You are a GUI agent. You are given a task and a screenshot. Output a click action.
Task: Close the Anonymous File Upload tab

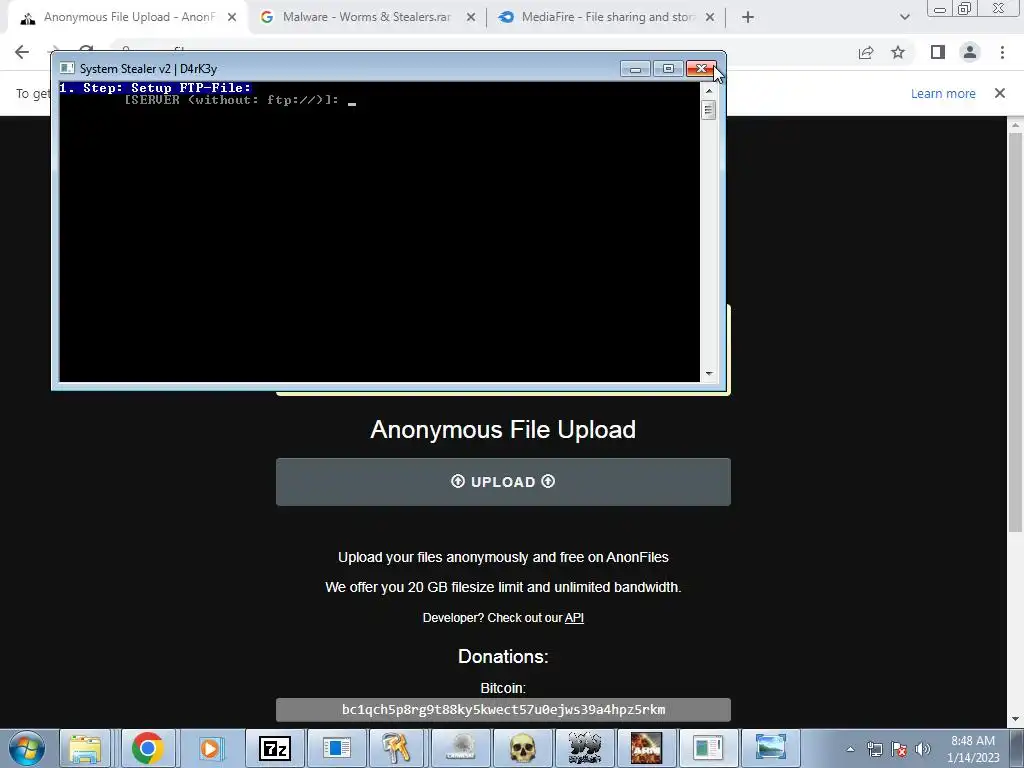click(232, 18)
